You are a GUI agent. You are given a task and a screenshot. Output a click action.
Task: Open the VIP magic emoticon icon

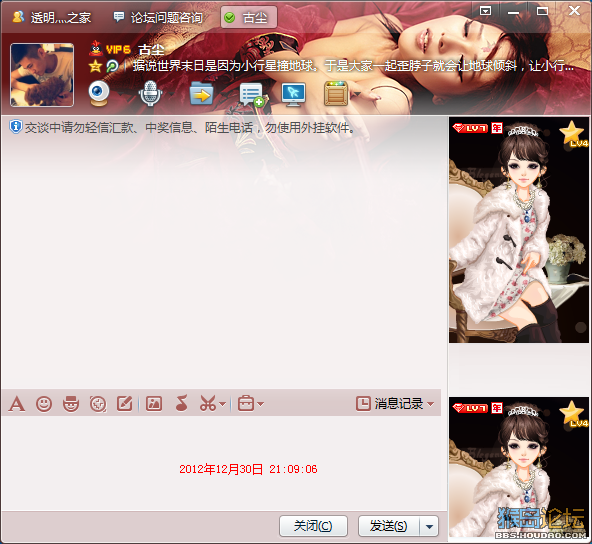click(71, 404)
